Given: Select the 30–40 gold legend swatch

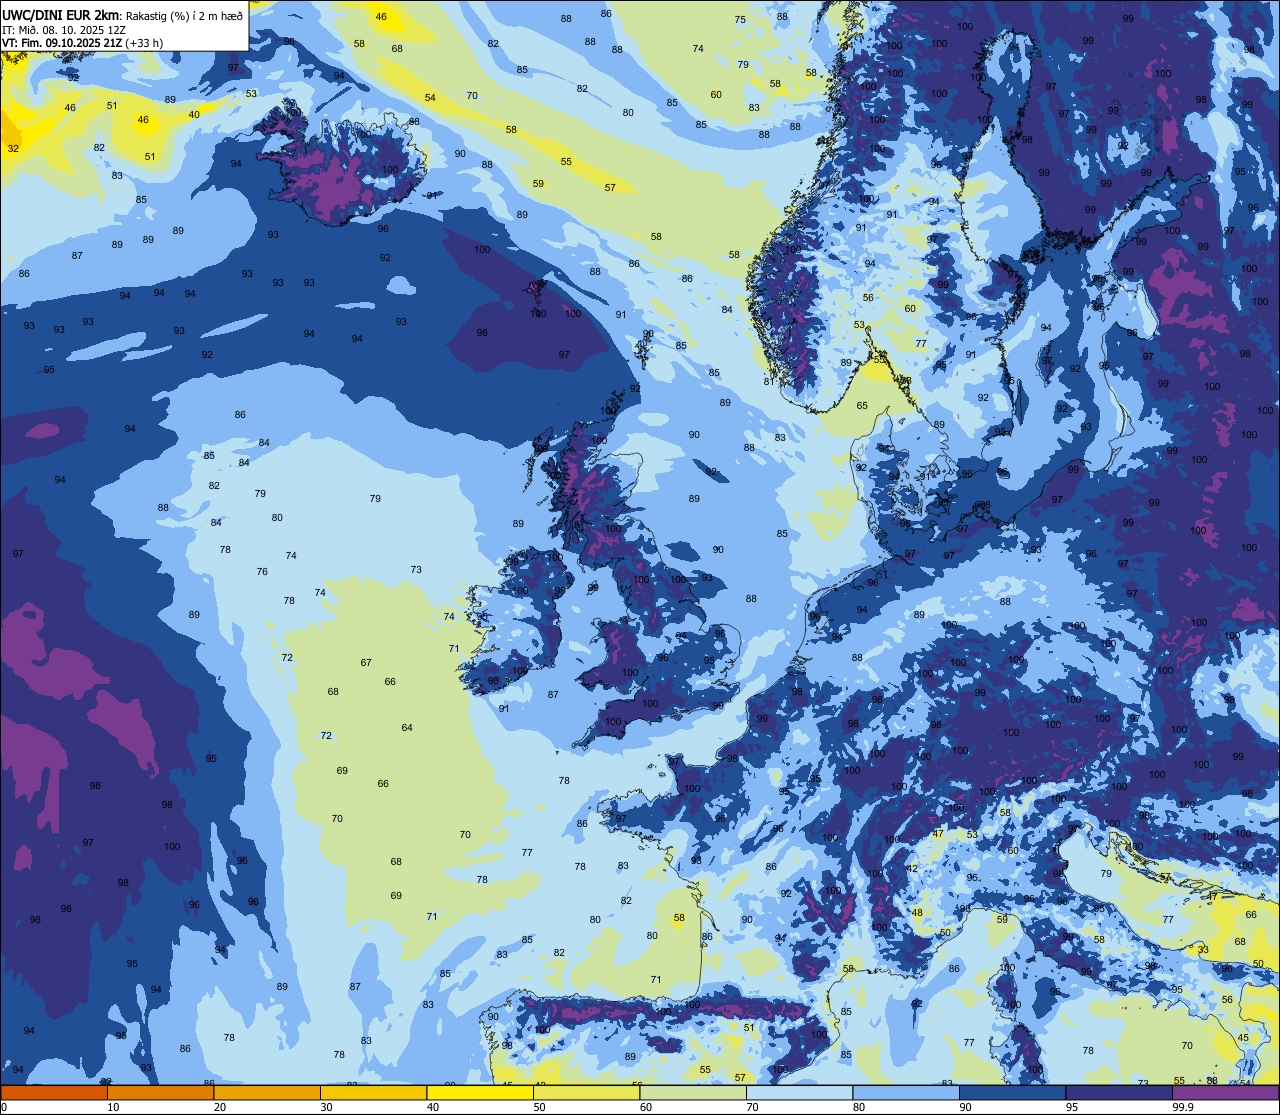Looking at the screenshot, I should (373, 1092).
